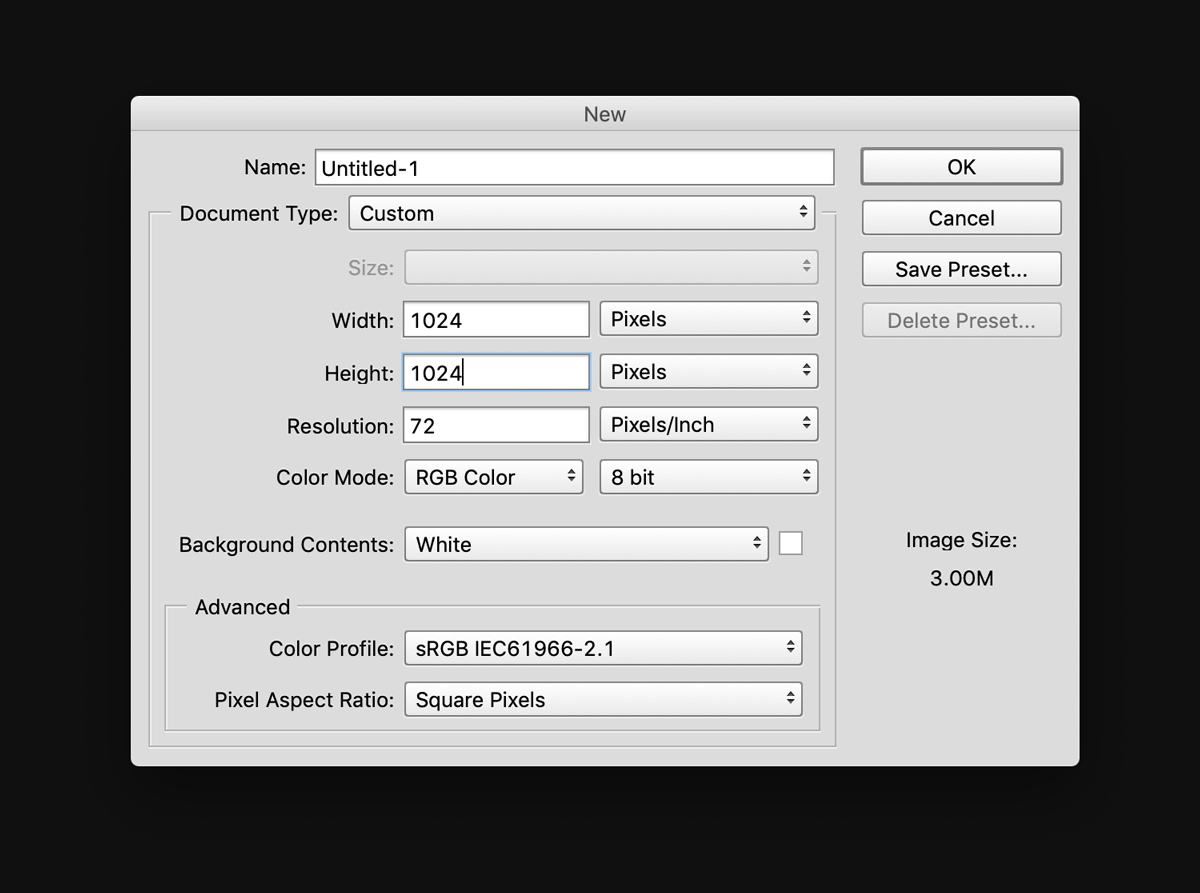The image size is (1200, 893).
Task: Open the Document Type dropdown
Action: coord(582,213)
